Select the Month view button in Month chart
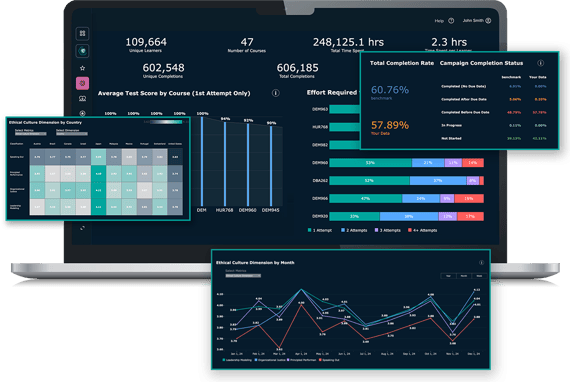The width and height of the screenshot is (570, 382). (464, 276)
